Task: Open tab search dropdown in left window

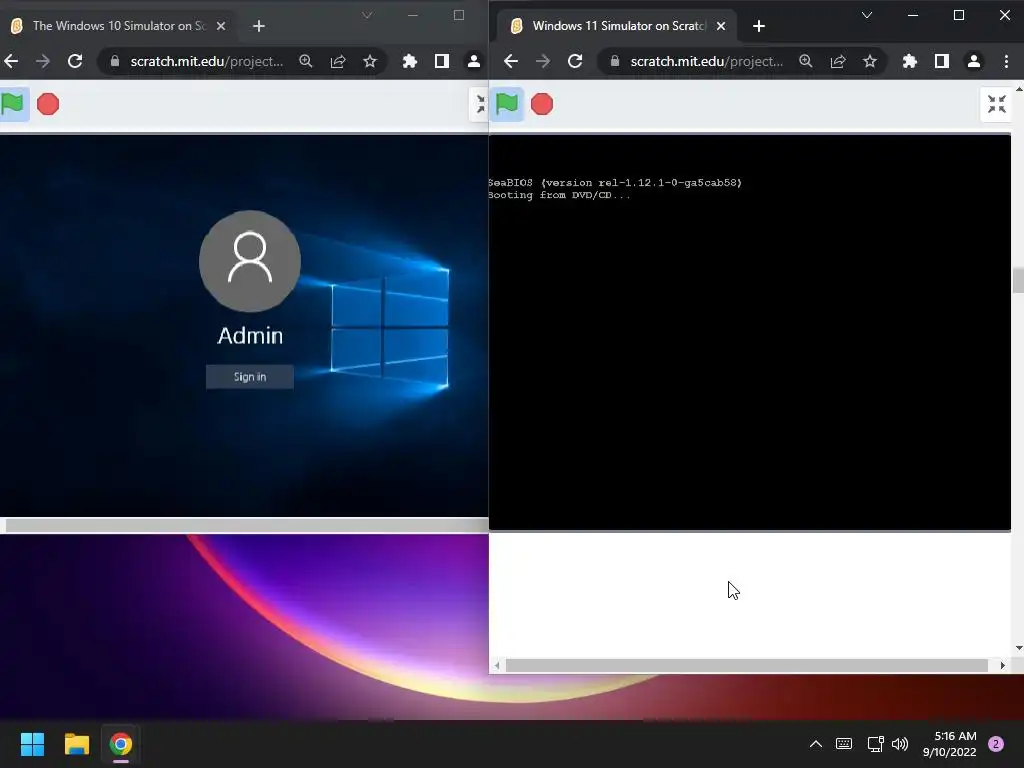Action: tap(367, 15)
